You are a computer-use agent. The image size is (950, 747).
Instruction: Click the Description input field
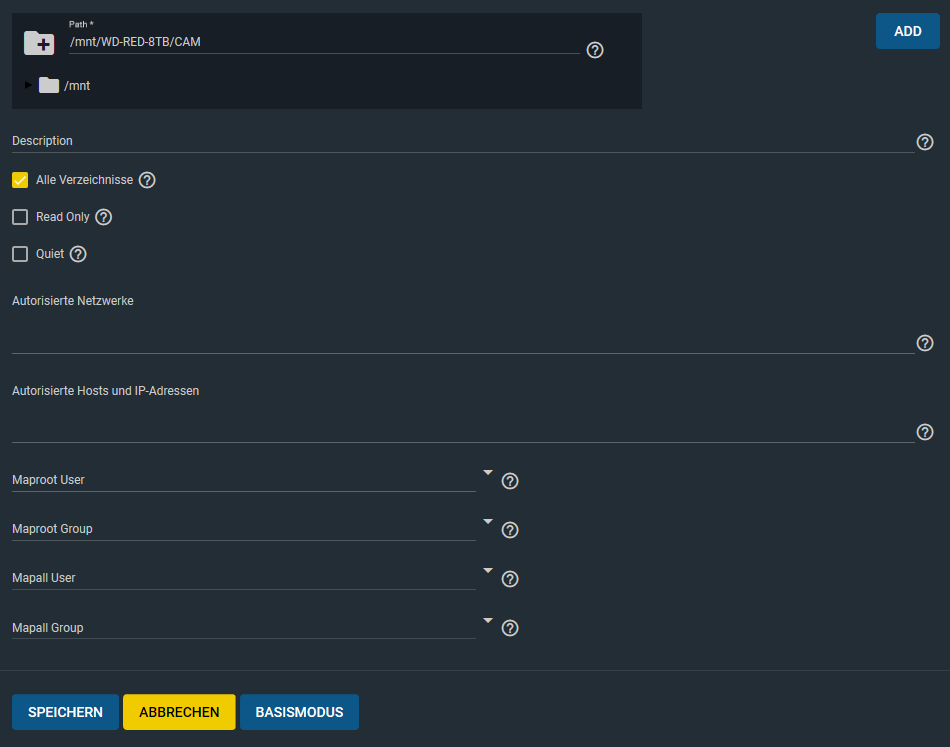tap(463, 141)
